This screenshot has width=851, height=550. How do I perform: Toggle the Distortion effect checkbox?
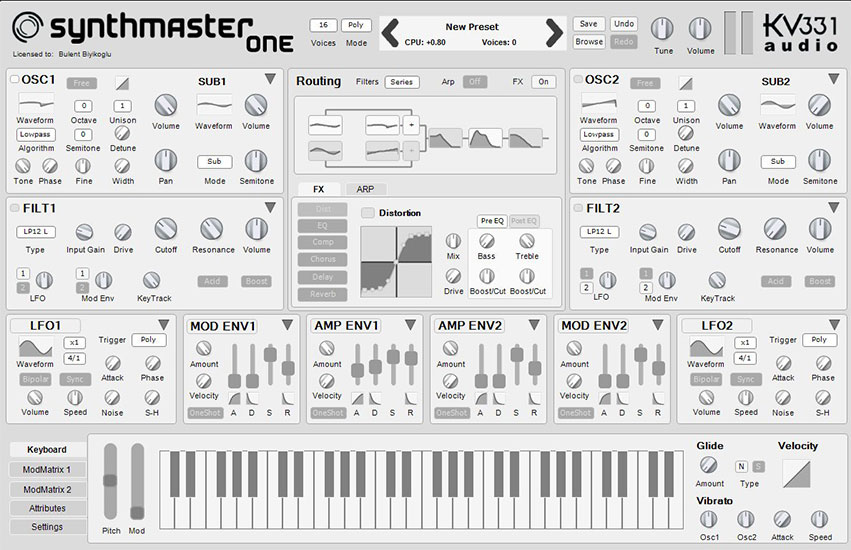click(x=368, y=213)
